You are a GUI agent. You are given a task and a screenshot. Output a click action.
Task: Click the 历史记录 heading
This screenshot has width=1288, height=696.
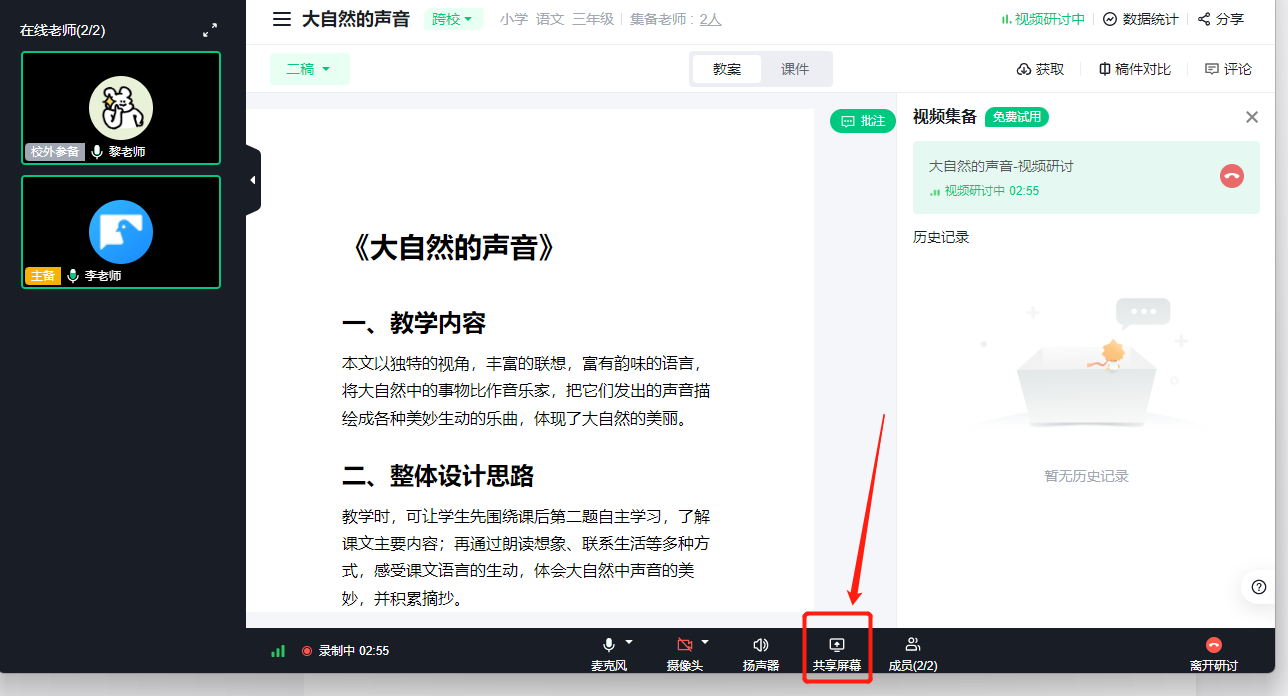pos(941,237)
